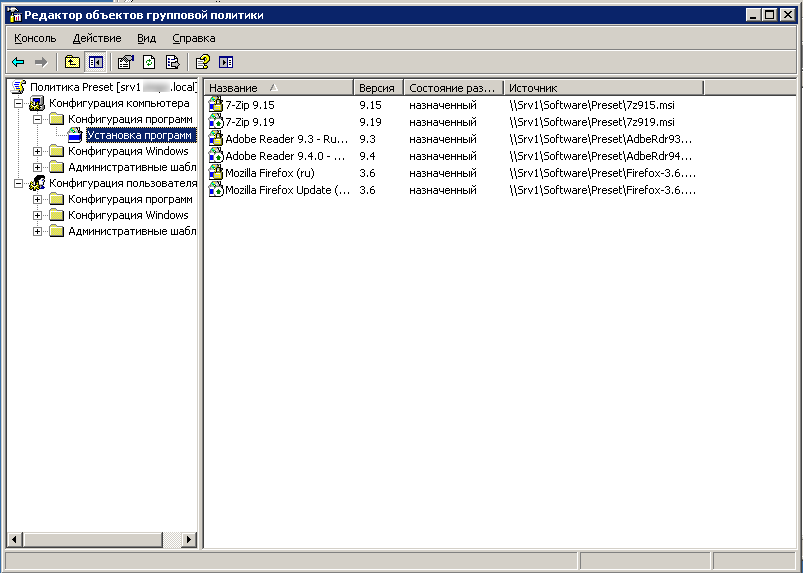The height and width of the screenshot is (573, 803).
Task: Click the Back arrow toolbar icon
Action: click(x=18, y=62)
